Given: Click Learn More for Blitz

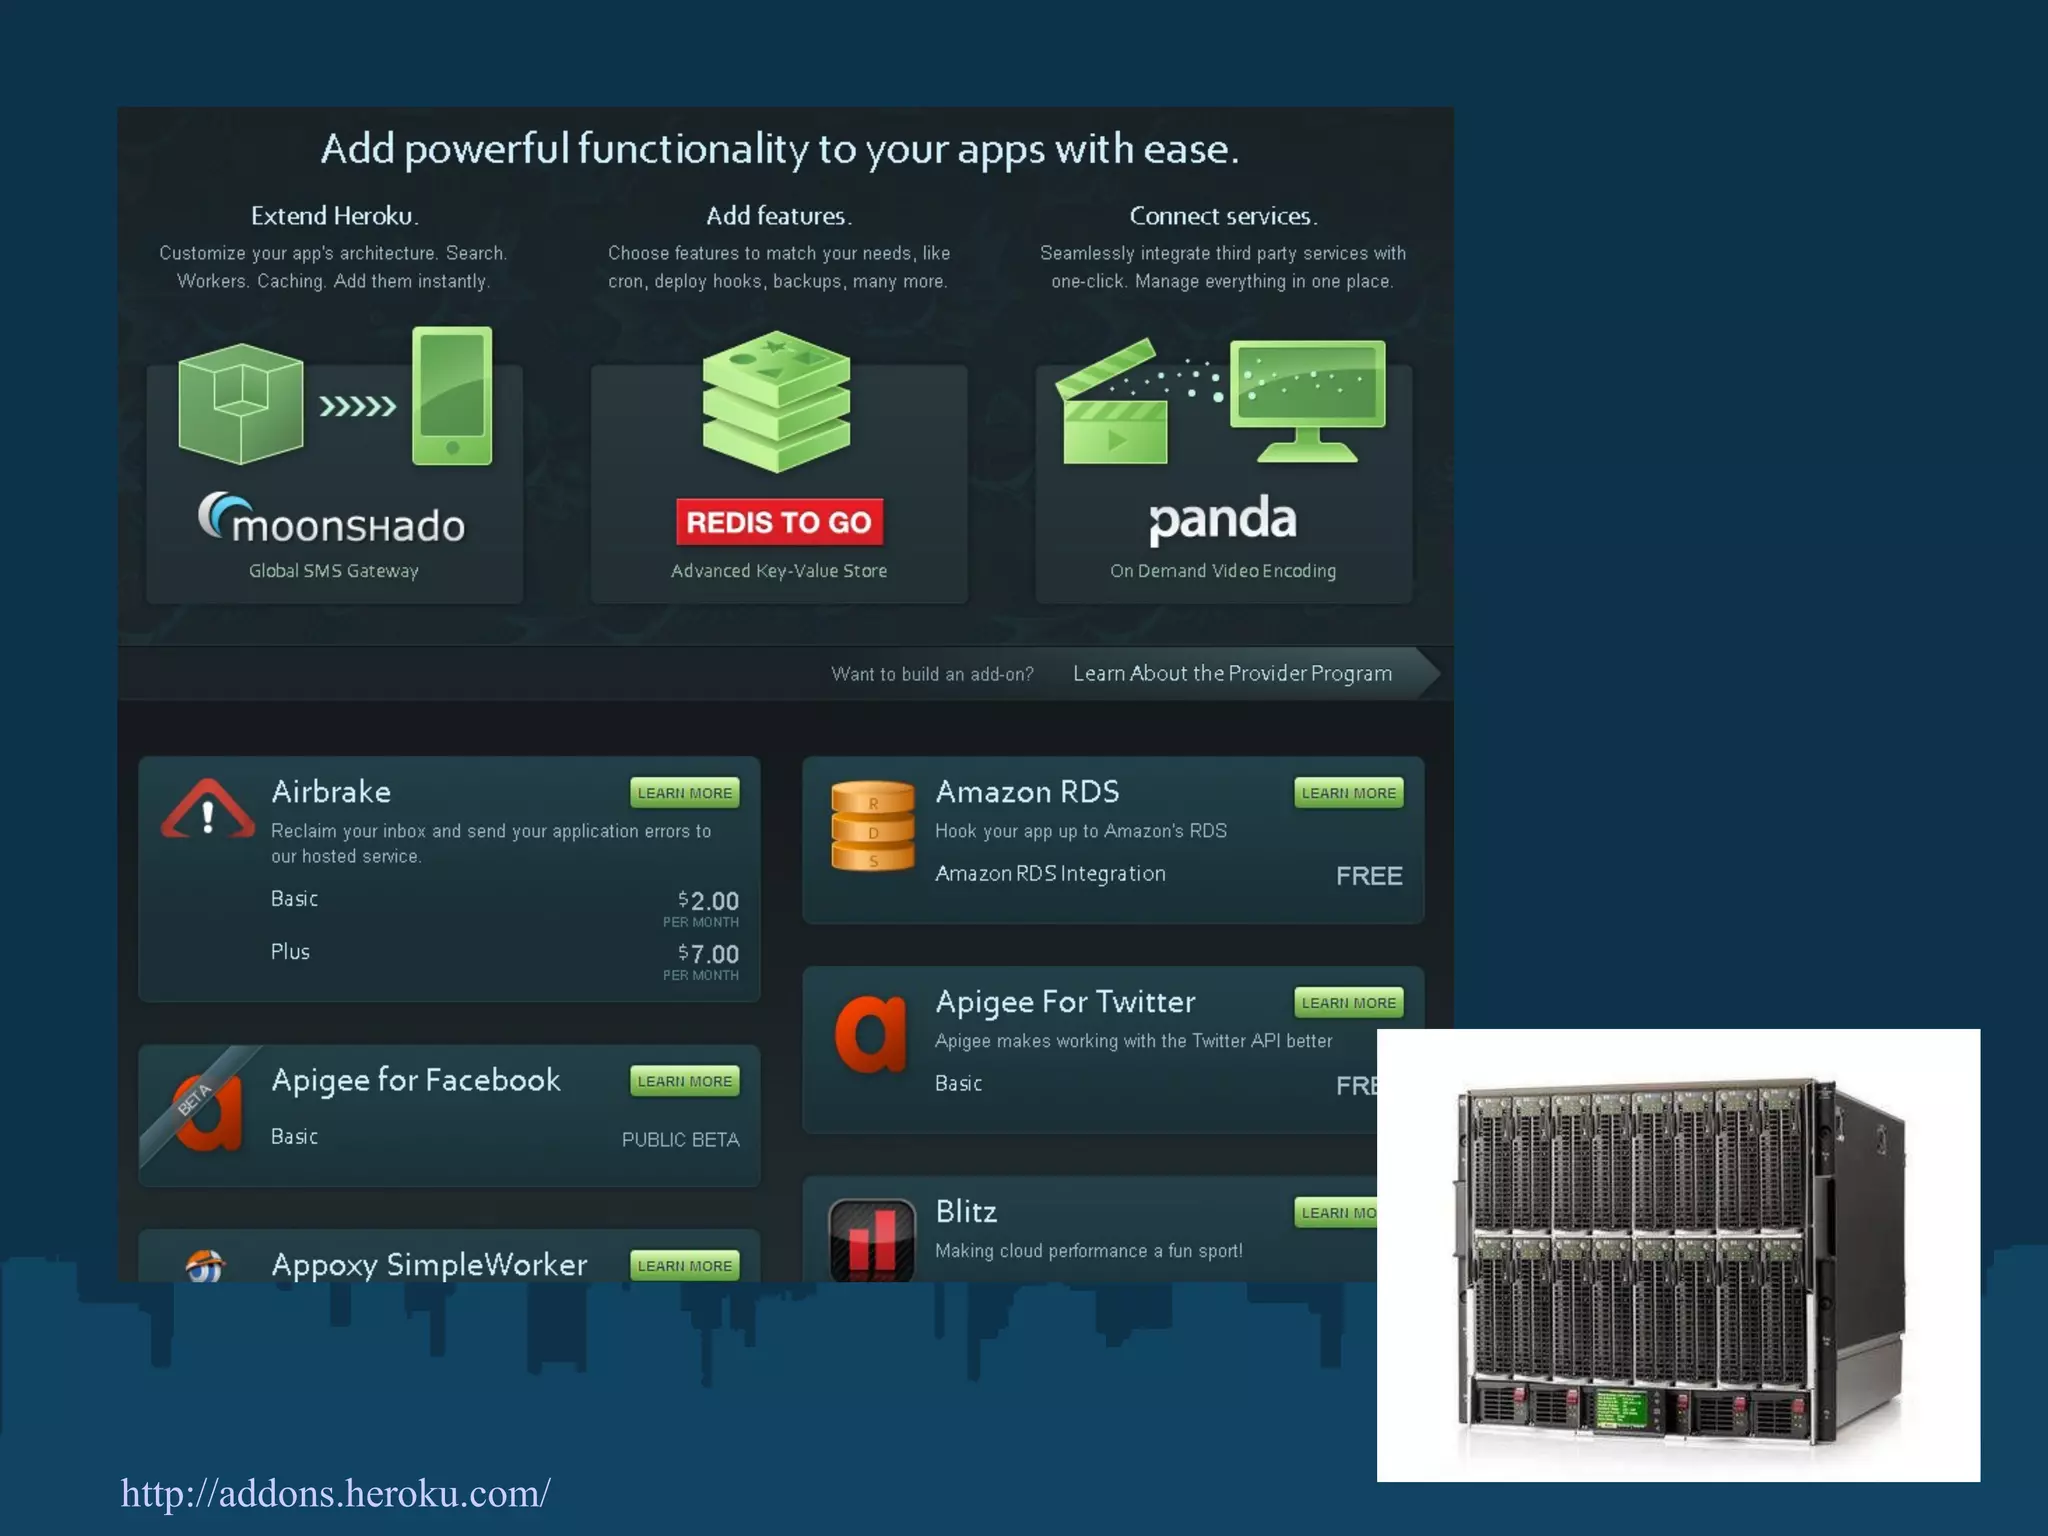Looking at the screenshot, I should pyautogui.click(x=1337, y=1213).
